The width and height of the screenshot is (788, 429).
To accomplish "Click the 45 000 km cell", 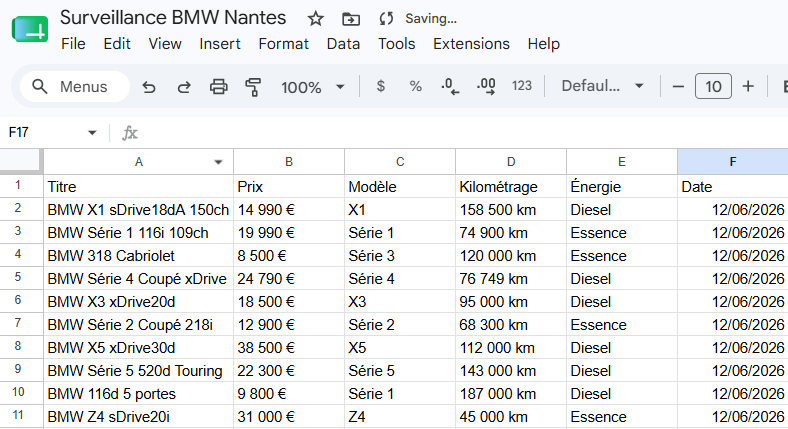I will pos(511,416).
